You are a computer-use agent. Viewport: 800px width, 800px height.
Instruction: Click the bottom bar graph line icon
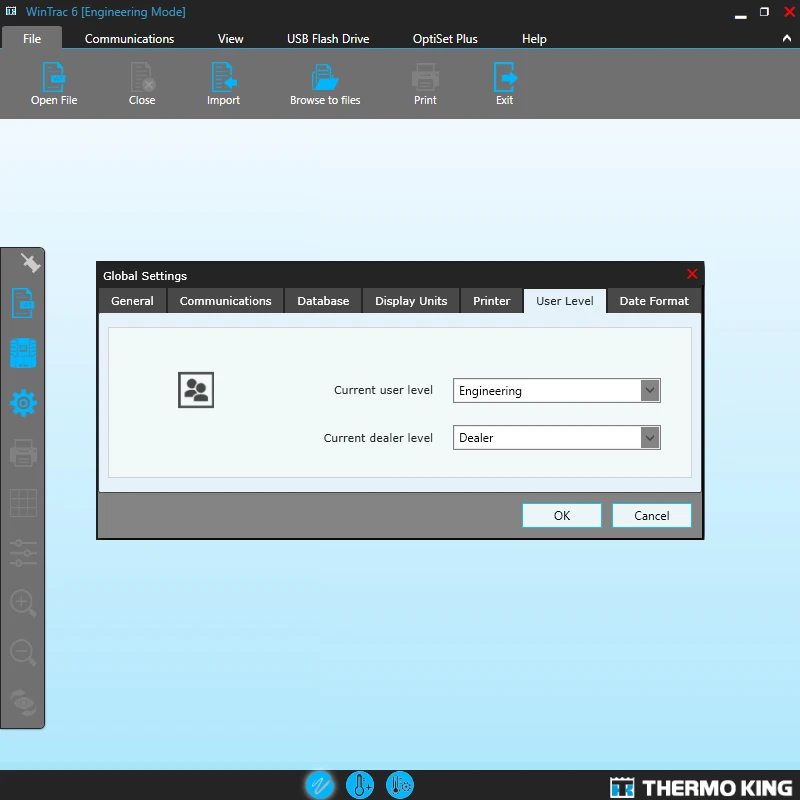(x=320, y=785)
